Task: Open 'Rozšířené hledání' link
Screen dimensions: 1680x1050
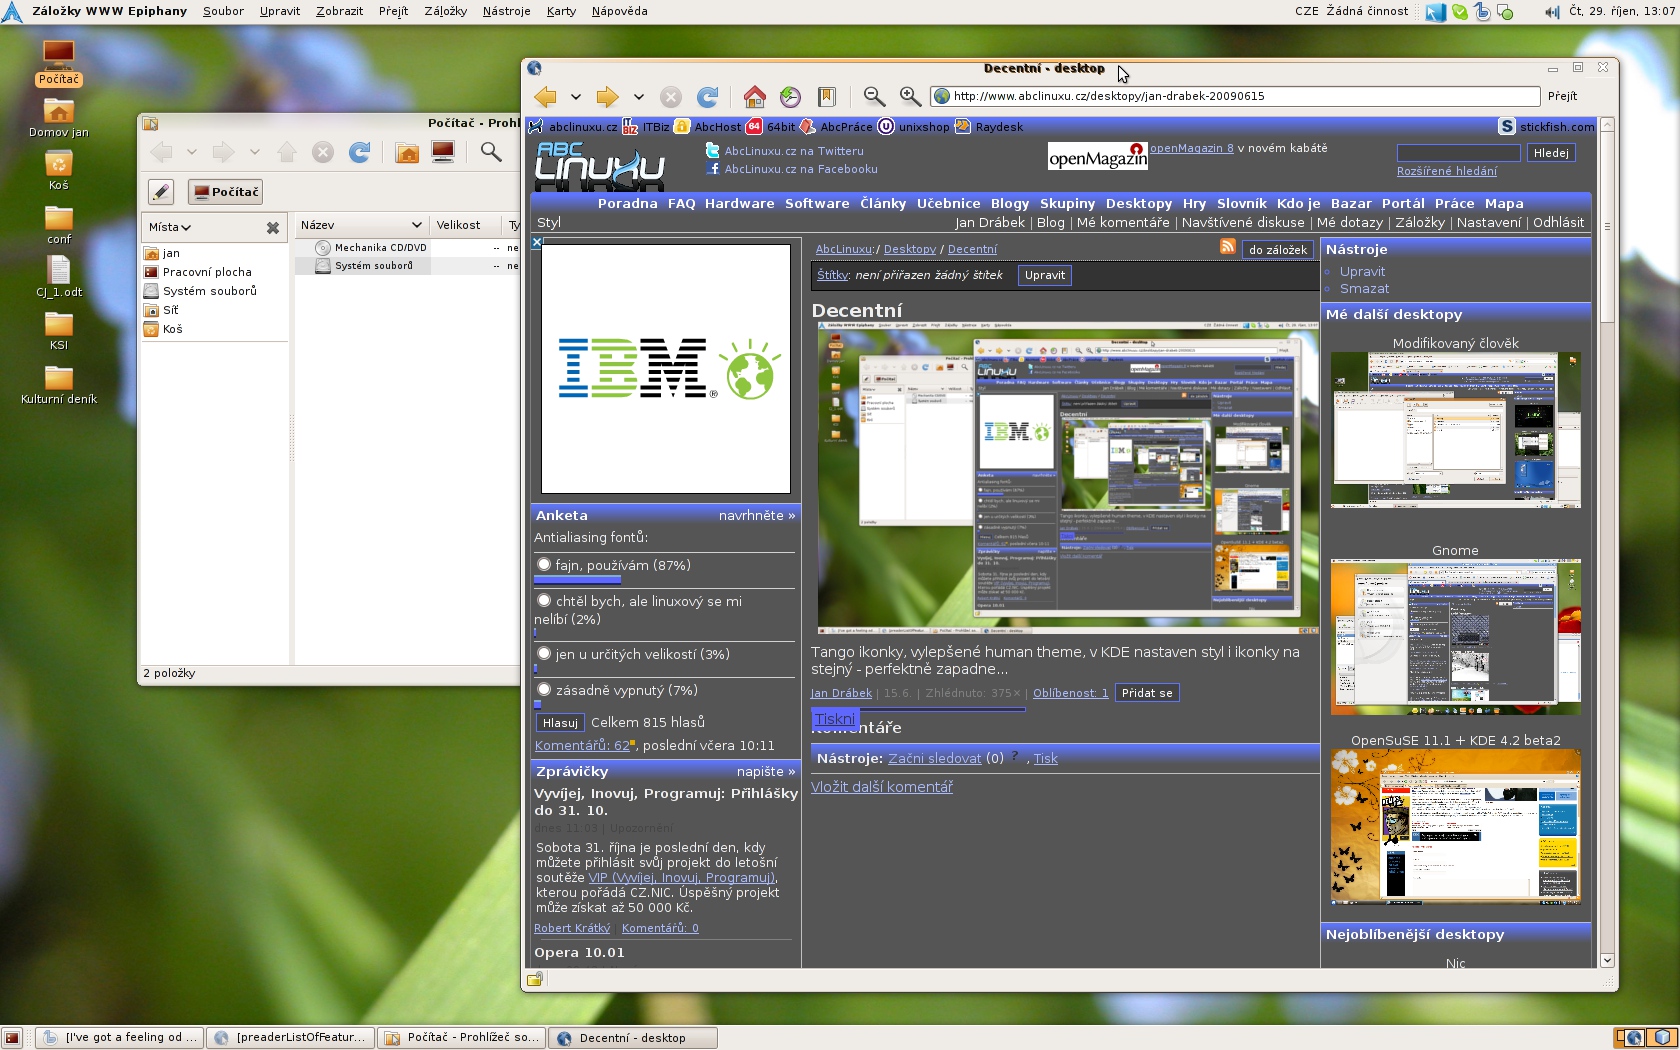Action: 1446,171
